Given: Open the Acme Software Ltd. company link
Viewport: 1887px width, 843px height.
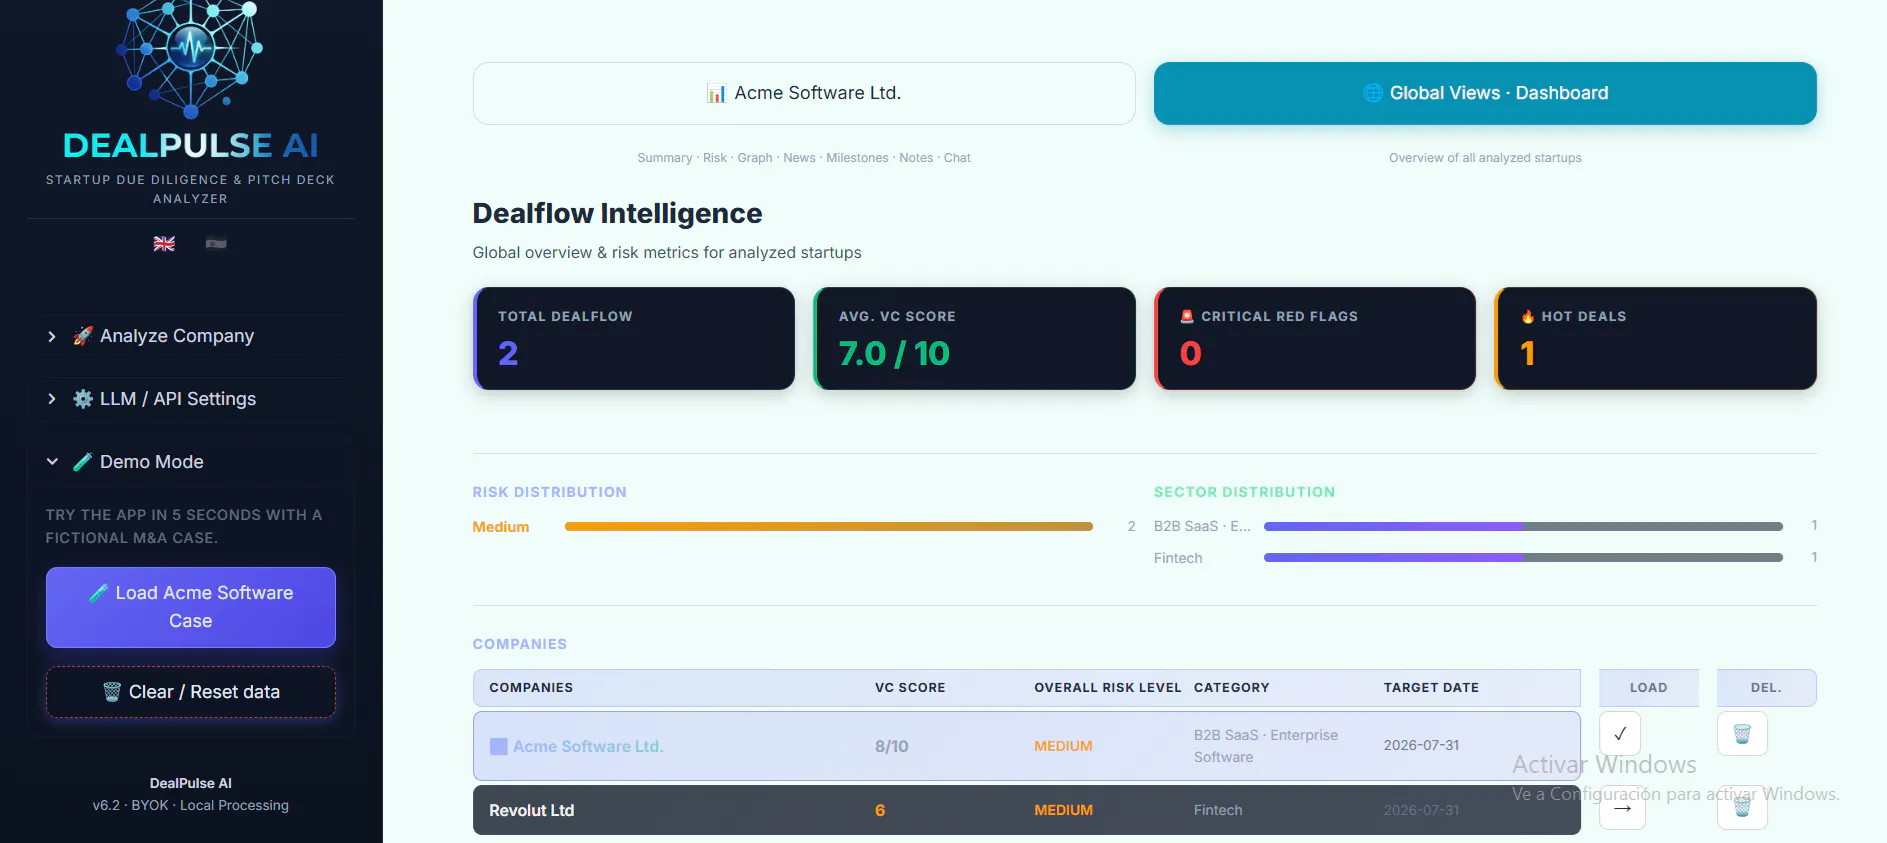Looking at the screenshot, I should [x=588, y=746].
